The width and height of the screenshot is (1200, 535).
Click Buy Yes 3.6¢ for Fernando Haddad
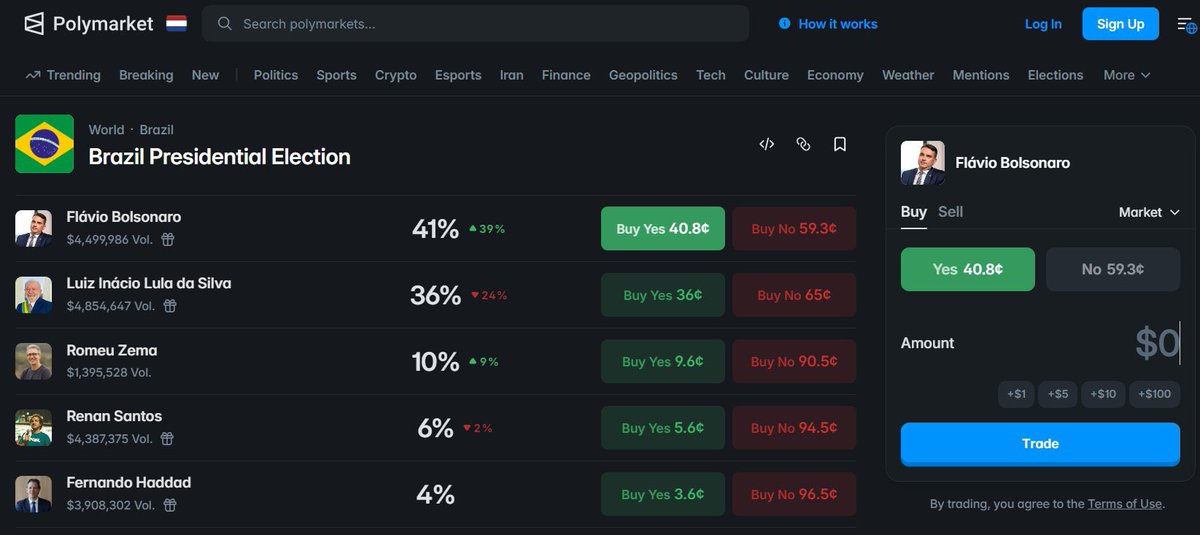coord(663,494)
